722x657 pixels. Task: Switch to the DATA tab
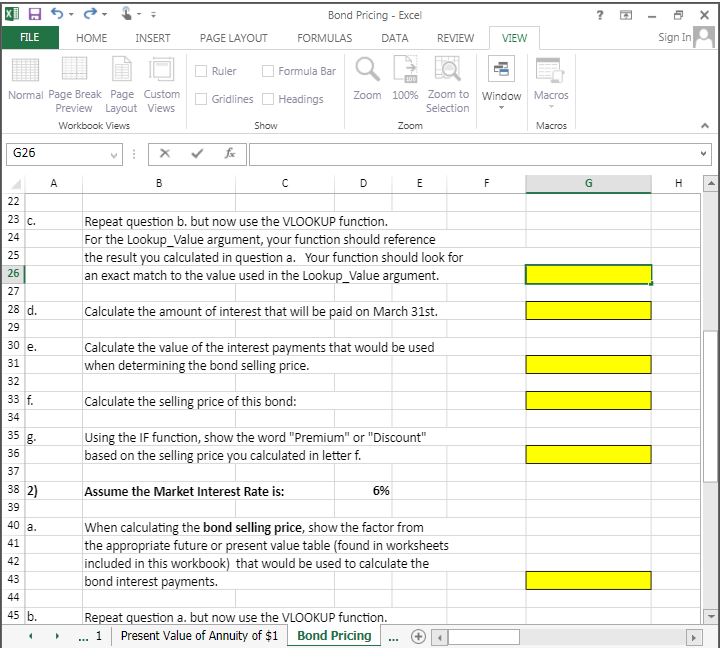[x=395, y=38]
